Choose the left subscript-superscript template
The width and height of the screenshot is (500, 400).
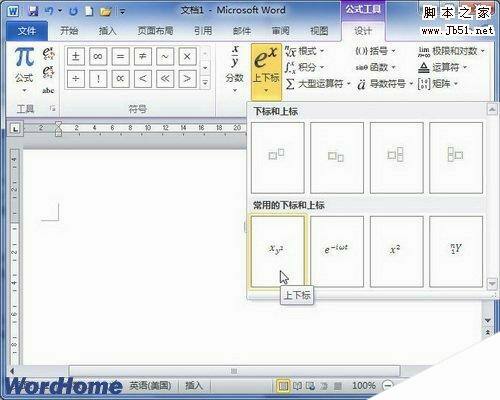click(x=456, y=158)
